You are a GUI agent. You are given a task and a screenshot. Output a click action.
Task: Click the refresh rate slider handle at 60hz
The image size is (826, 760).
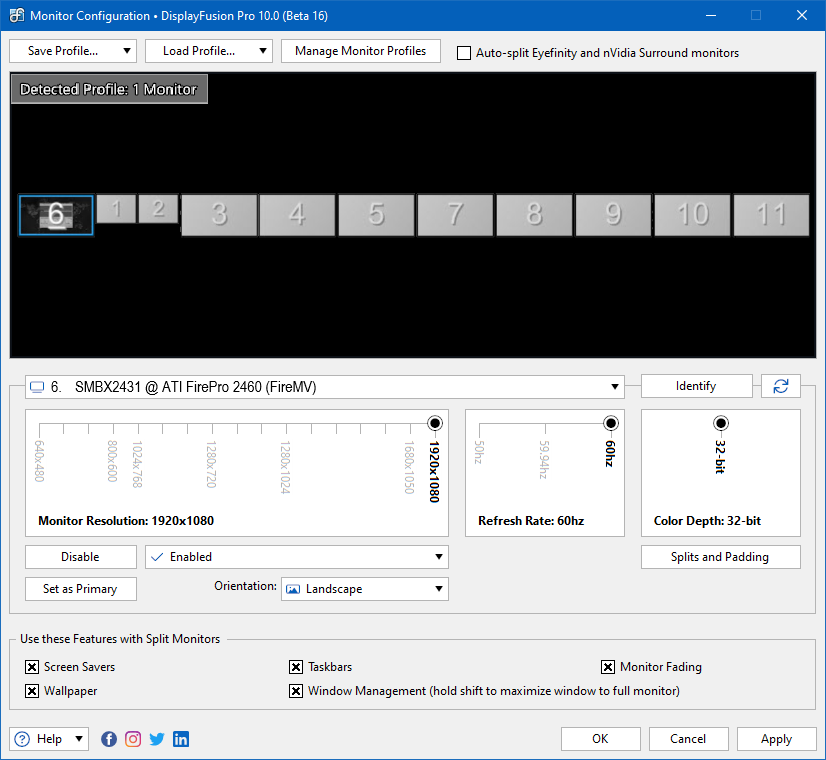(x=611, y=423)
